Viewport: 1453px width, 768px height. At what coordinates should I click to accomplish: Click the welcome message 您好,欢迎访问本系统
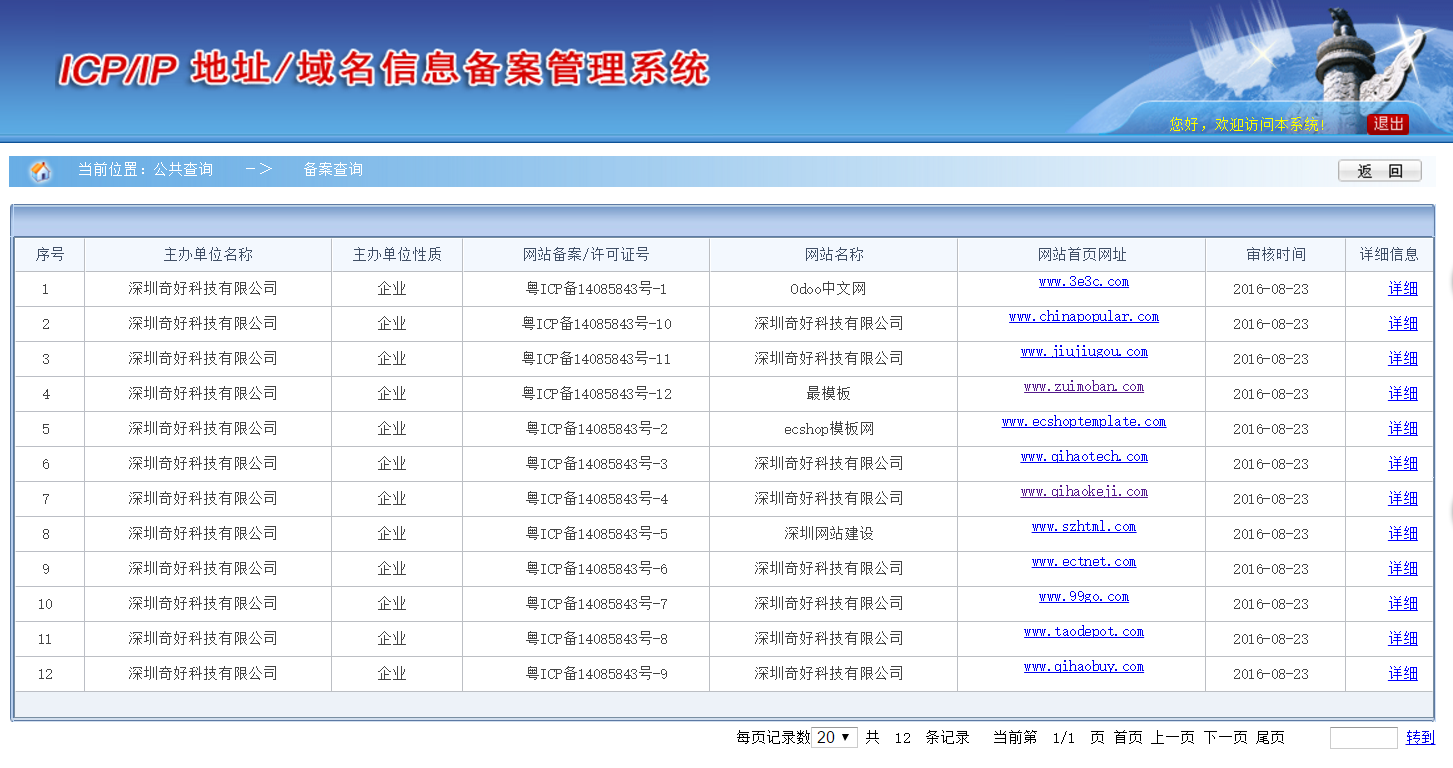(1247, 125)
